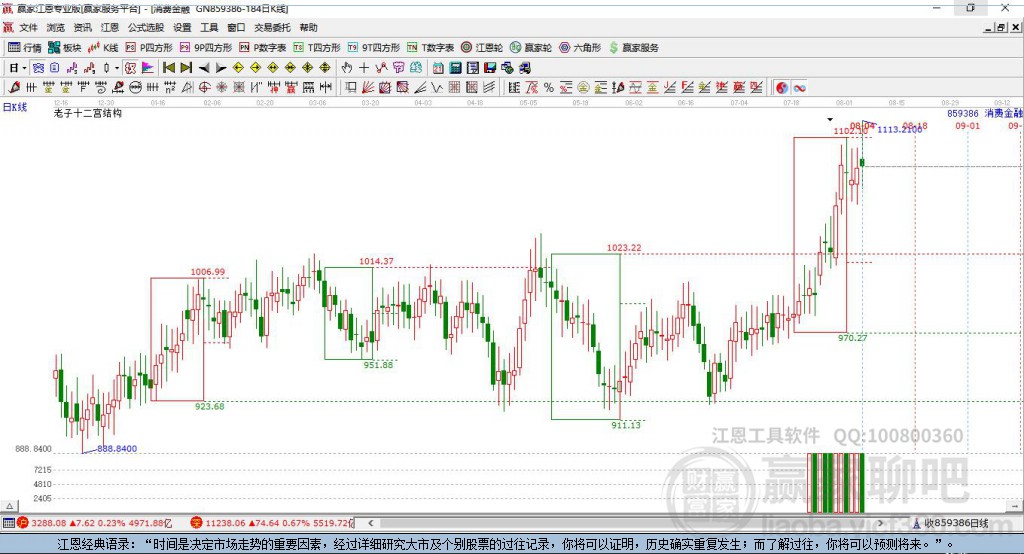Toggle the yin-yang icon button
This screenshot has width=1024, height=554.
(x=782, y=88)
